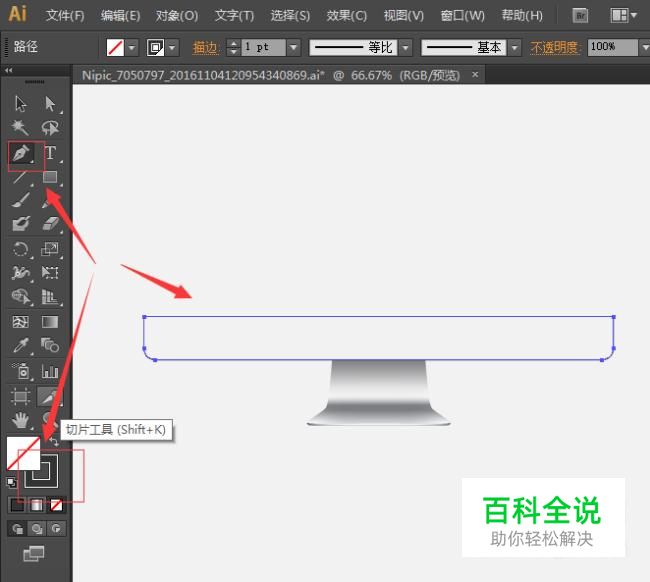Set paint mode to Gradient
Viewport: 650px width, 582px height.
(x=36, y=506)
